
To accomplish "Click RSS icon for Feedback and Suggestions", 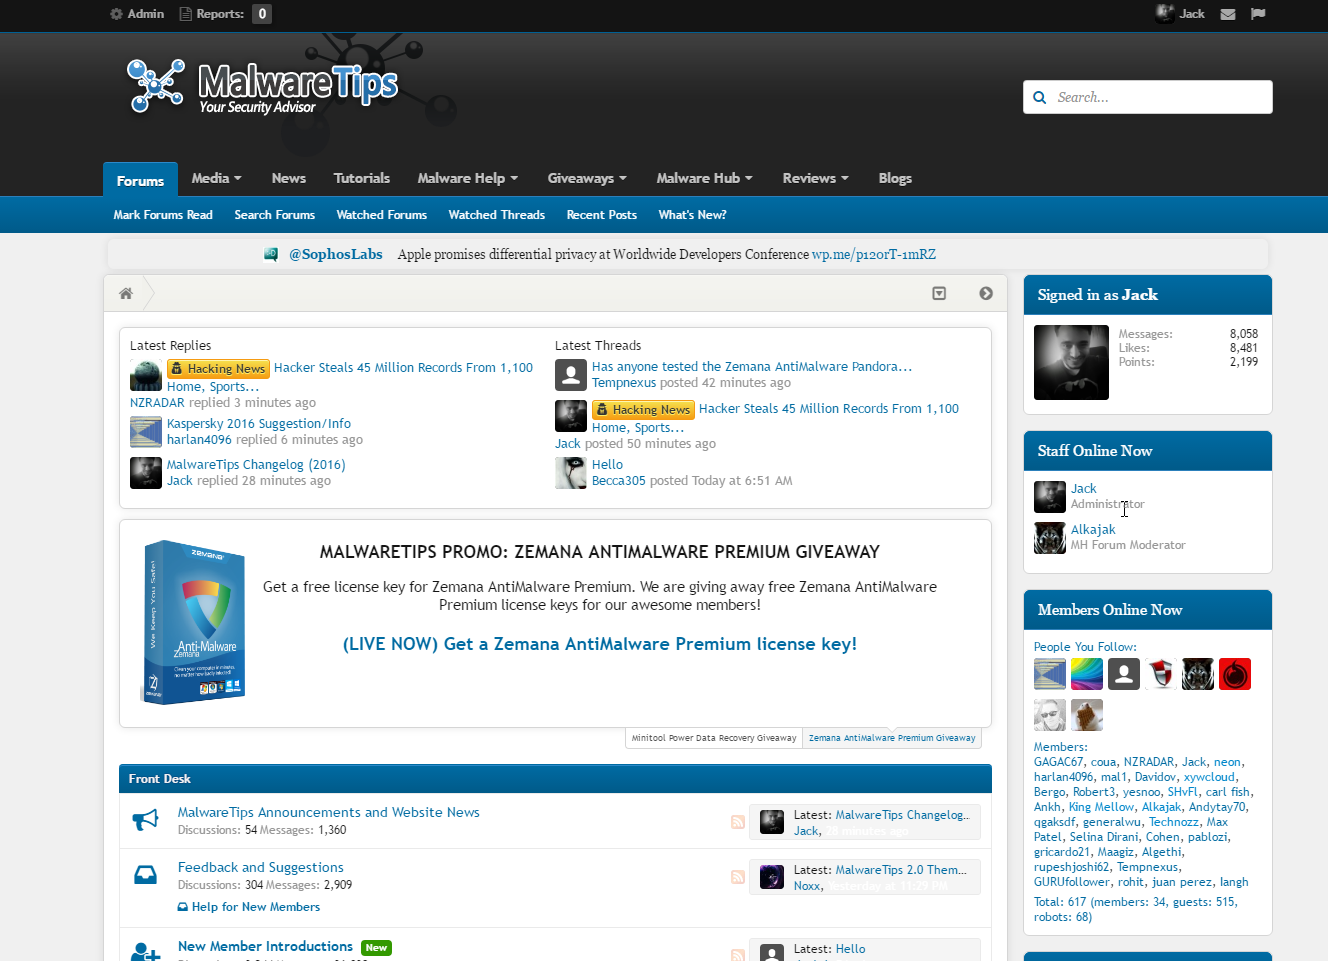I will click(738, 877).
